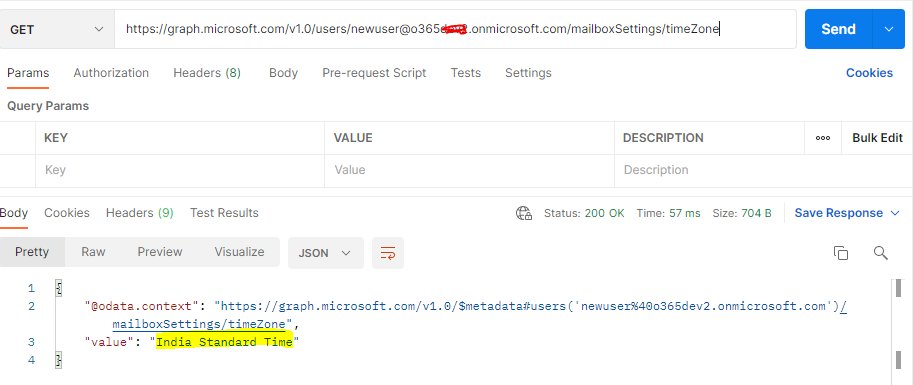Click the VALUE column header
Viewport: 913px width, 385px height.
(x=353, y=138)
